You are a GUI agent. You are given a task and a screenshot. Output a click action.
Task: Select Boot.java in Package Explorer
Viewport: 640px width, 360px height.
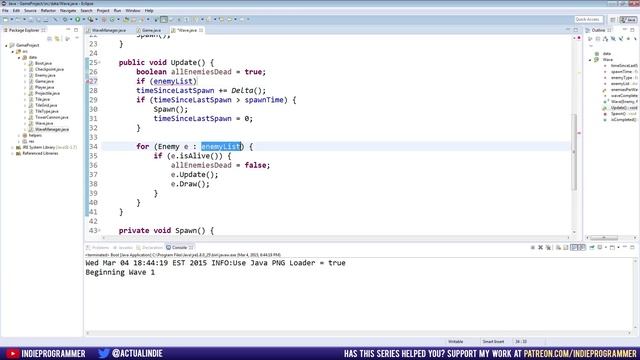(43, 64)
